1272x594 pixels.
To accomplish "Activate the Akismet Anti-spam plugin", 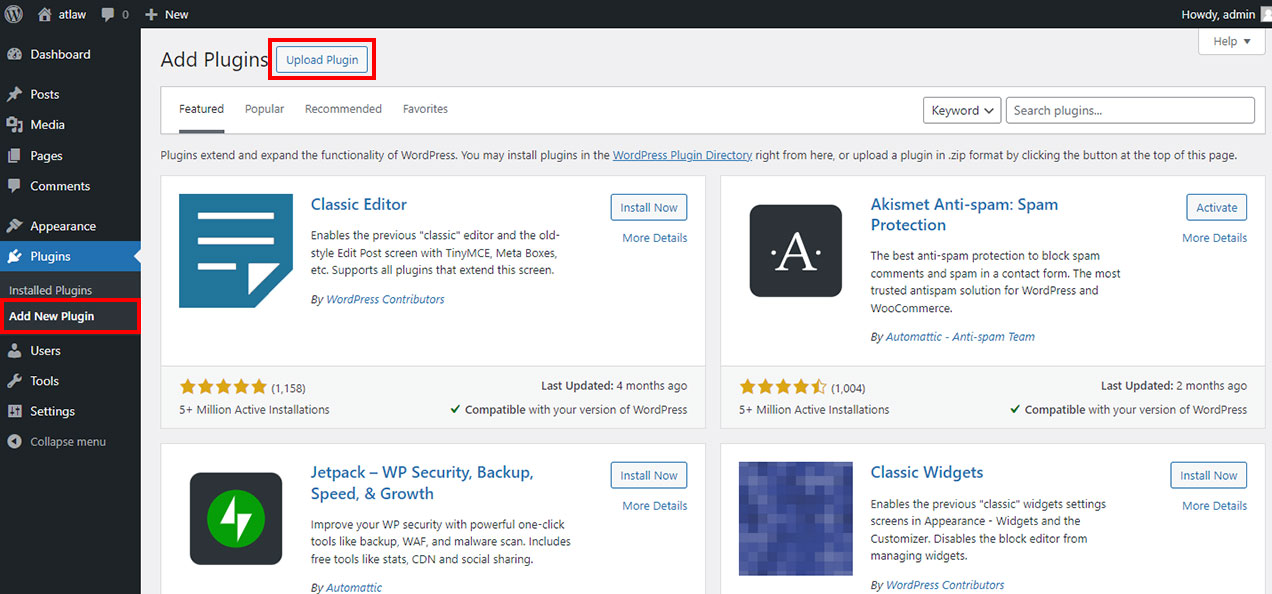I will point(1216,208).
